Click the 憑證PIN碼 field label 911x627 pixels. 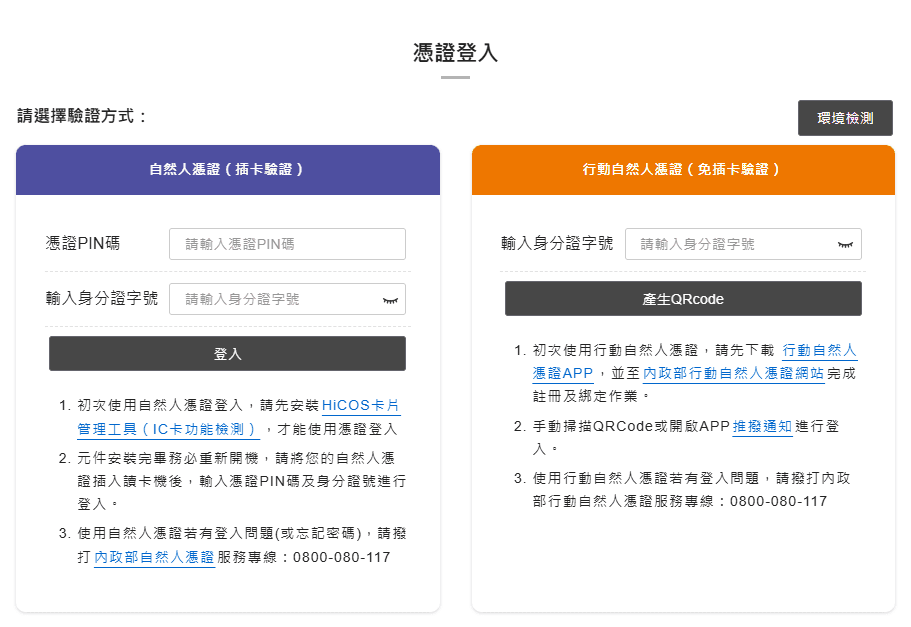[83, 243]
